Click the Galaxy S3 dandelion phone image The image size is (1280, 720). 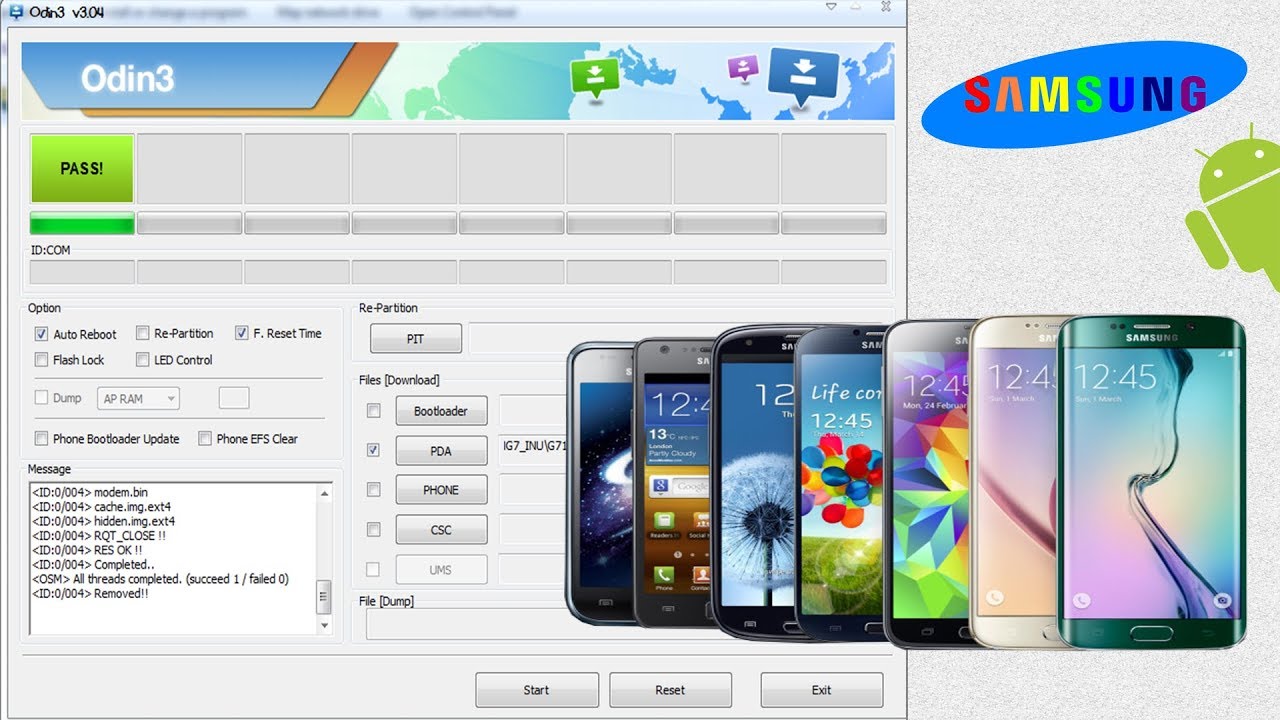tap(753, 483)
